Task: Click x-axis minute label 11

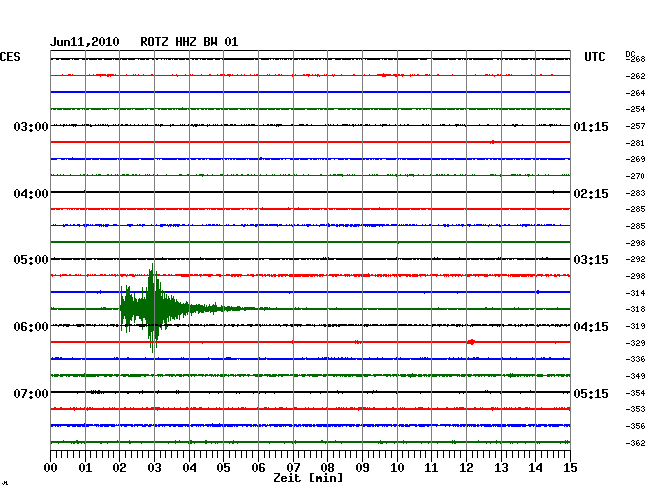Action: point(431,468)
